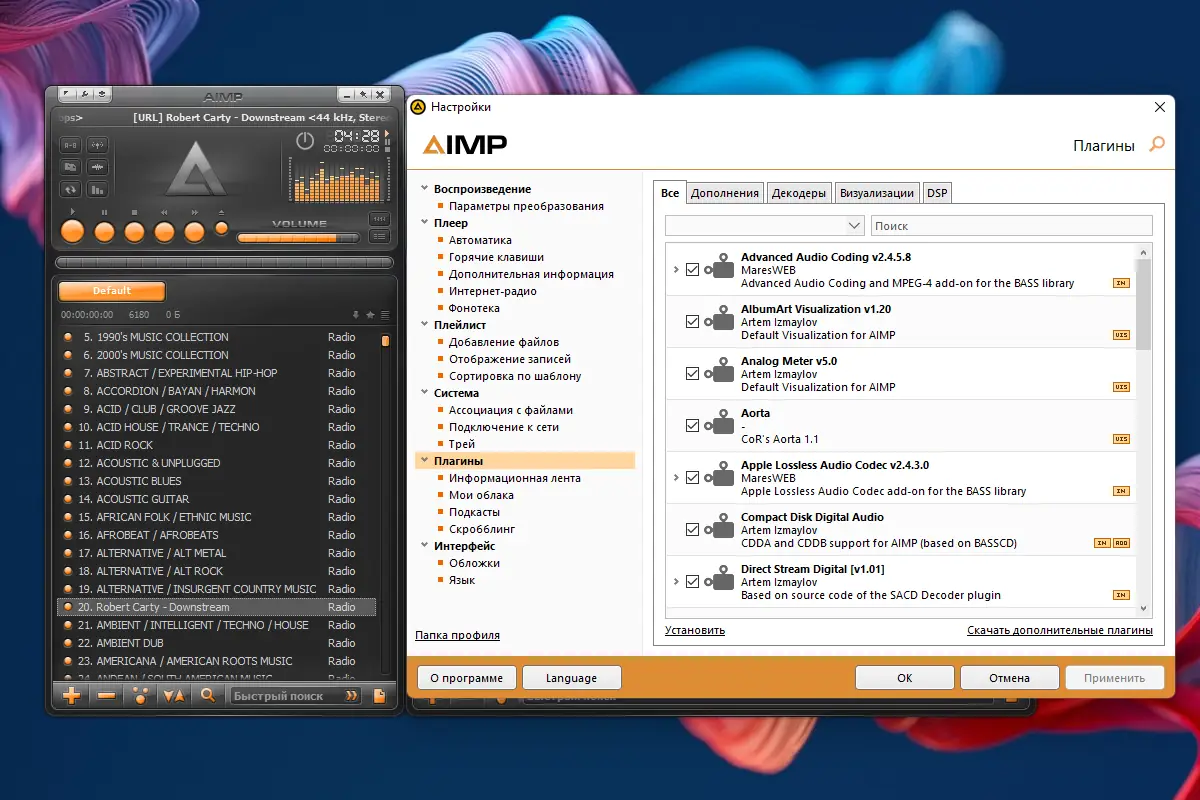
Task: Open the playlist manager page icon
Action: point(380,696)
